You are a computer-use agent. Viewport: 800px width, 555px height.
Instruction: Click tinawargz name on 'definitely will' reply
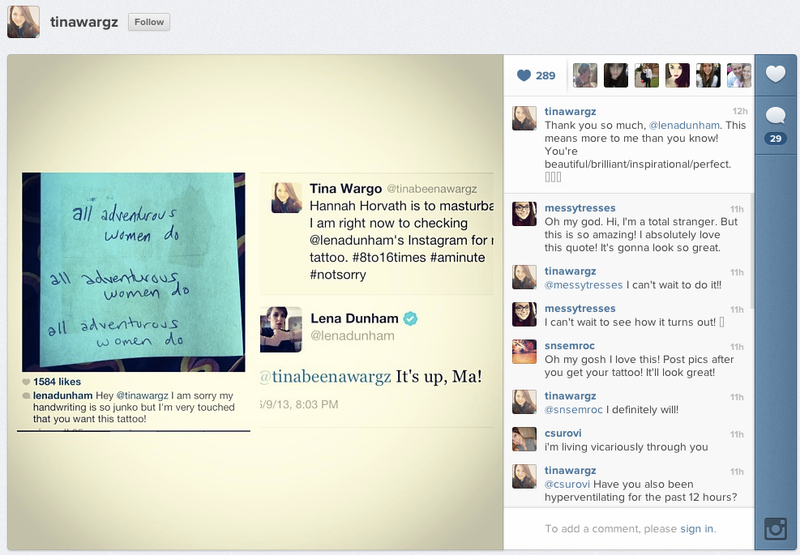click(x=570, y=395)
